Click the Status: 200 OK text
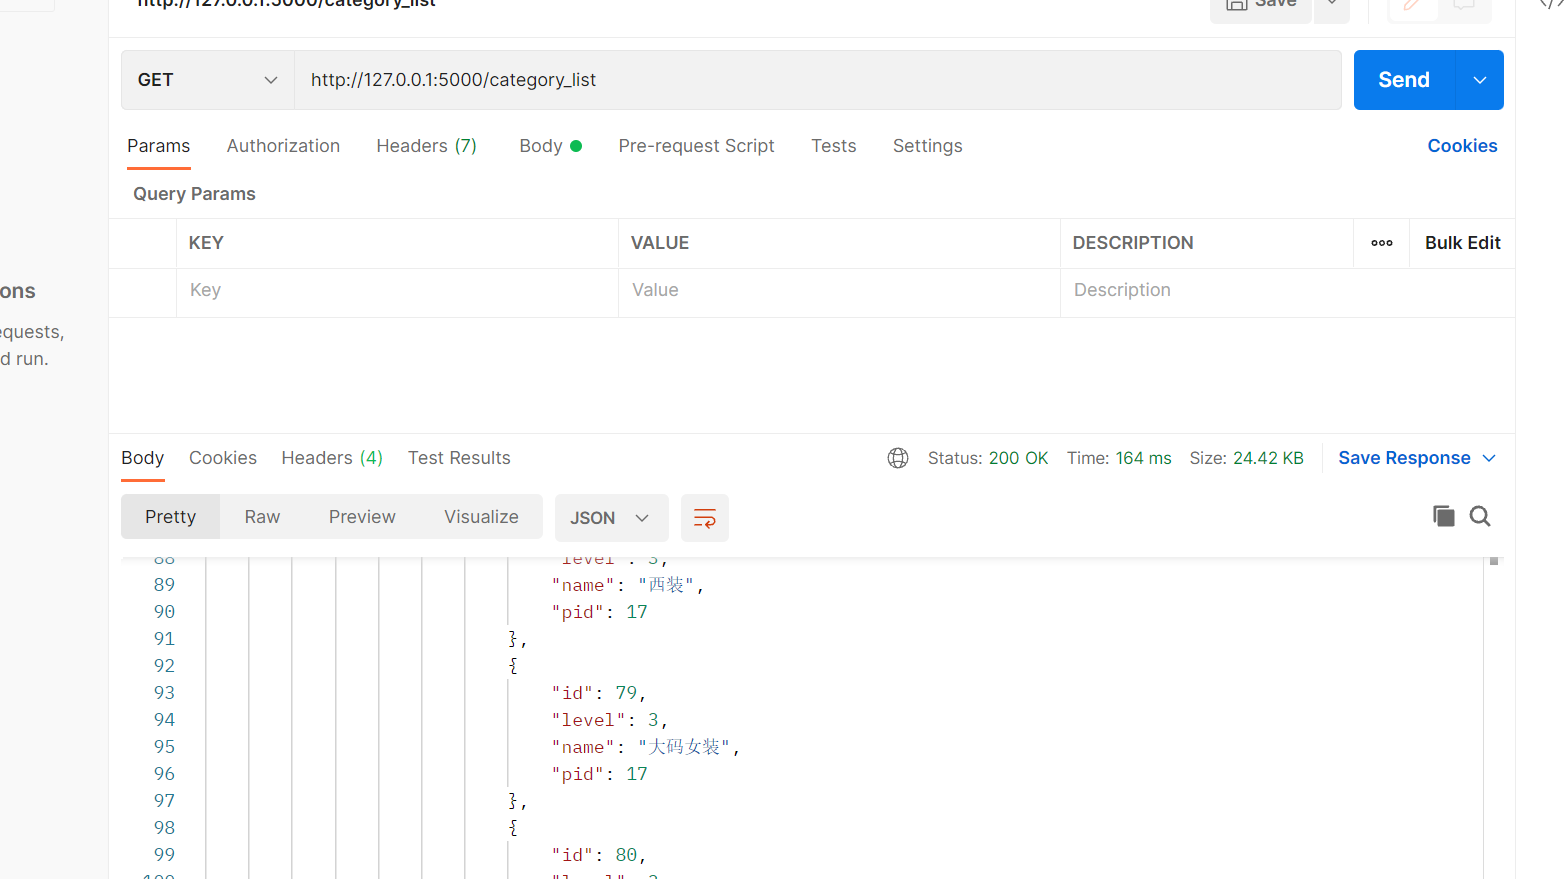1568x879 pixels. (988, 458)
